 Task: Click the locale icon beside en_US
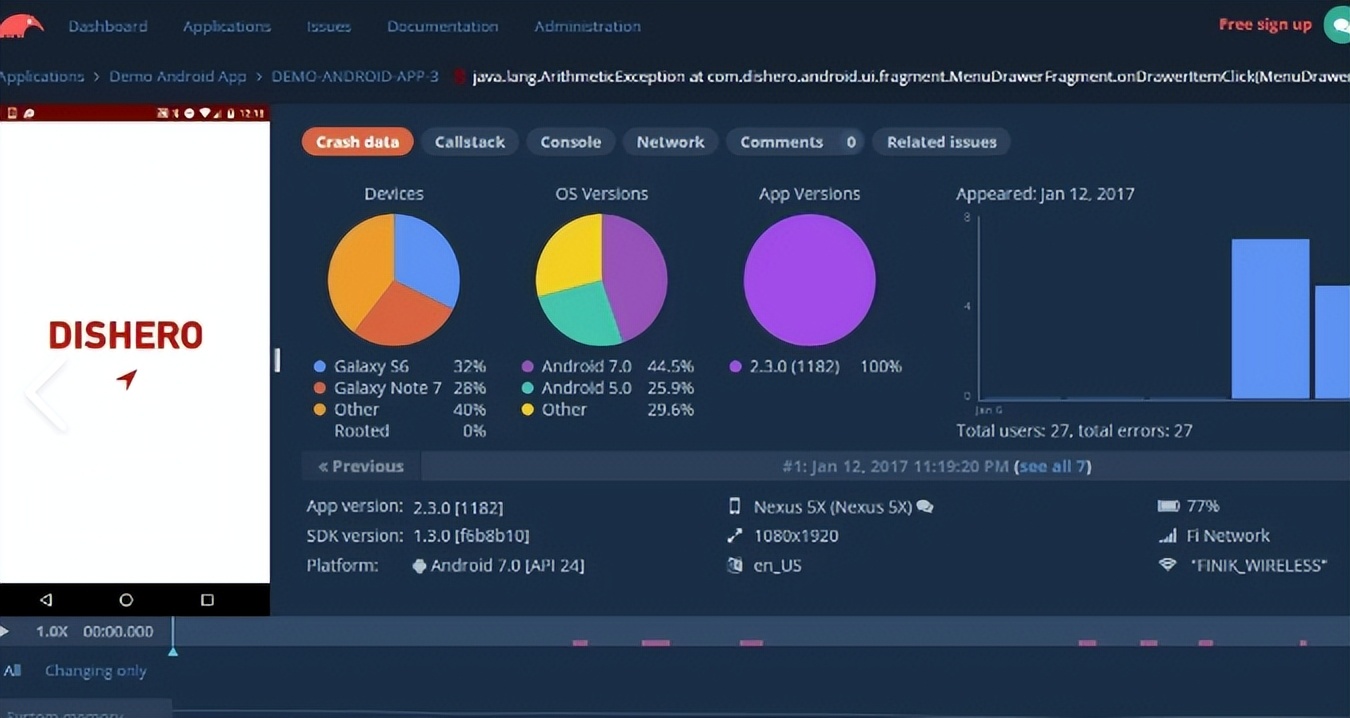coord(735,566)
